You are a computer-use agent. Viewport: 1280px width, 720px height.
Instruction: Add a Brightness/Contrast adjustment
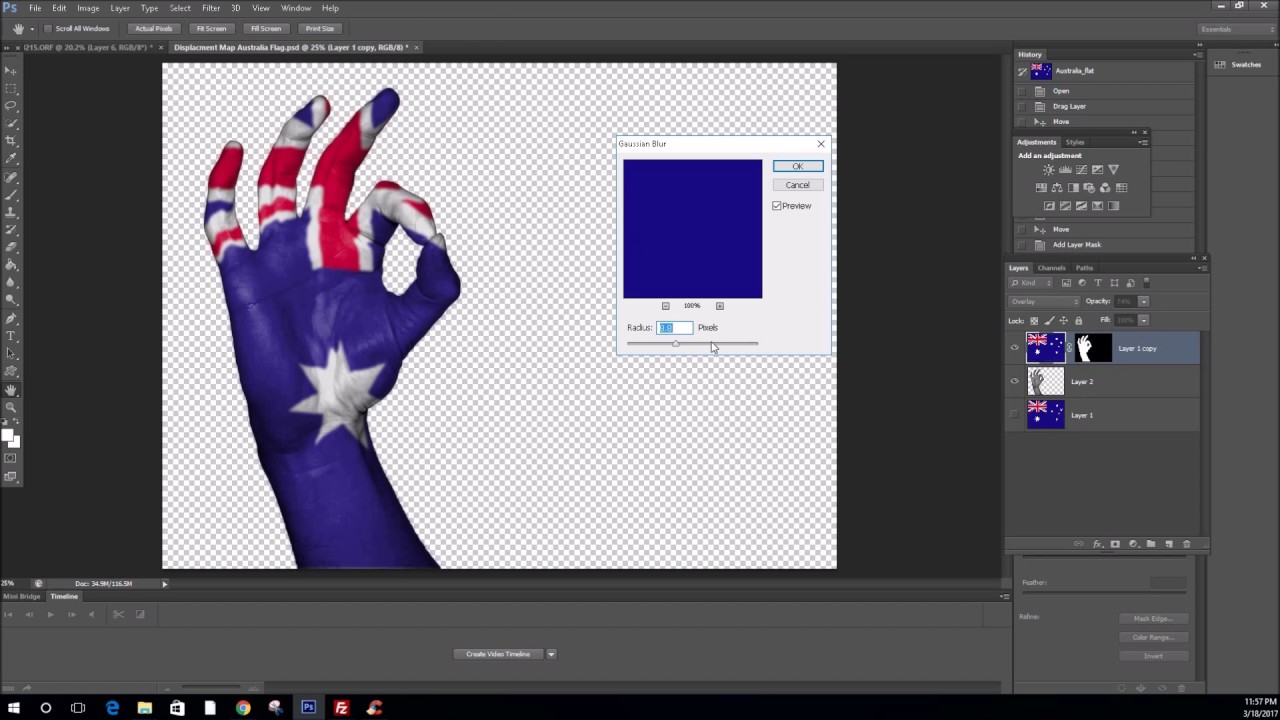click(x=1048, y=170)
